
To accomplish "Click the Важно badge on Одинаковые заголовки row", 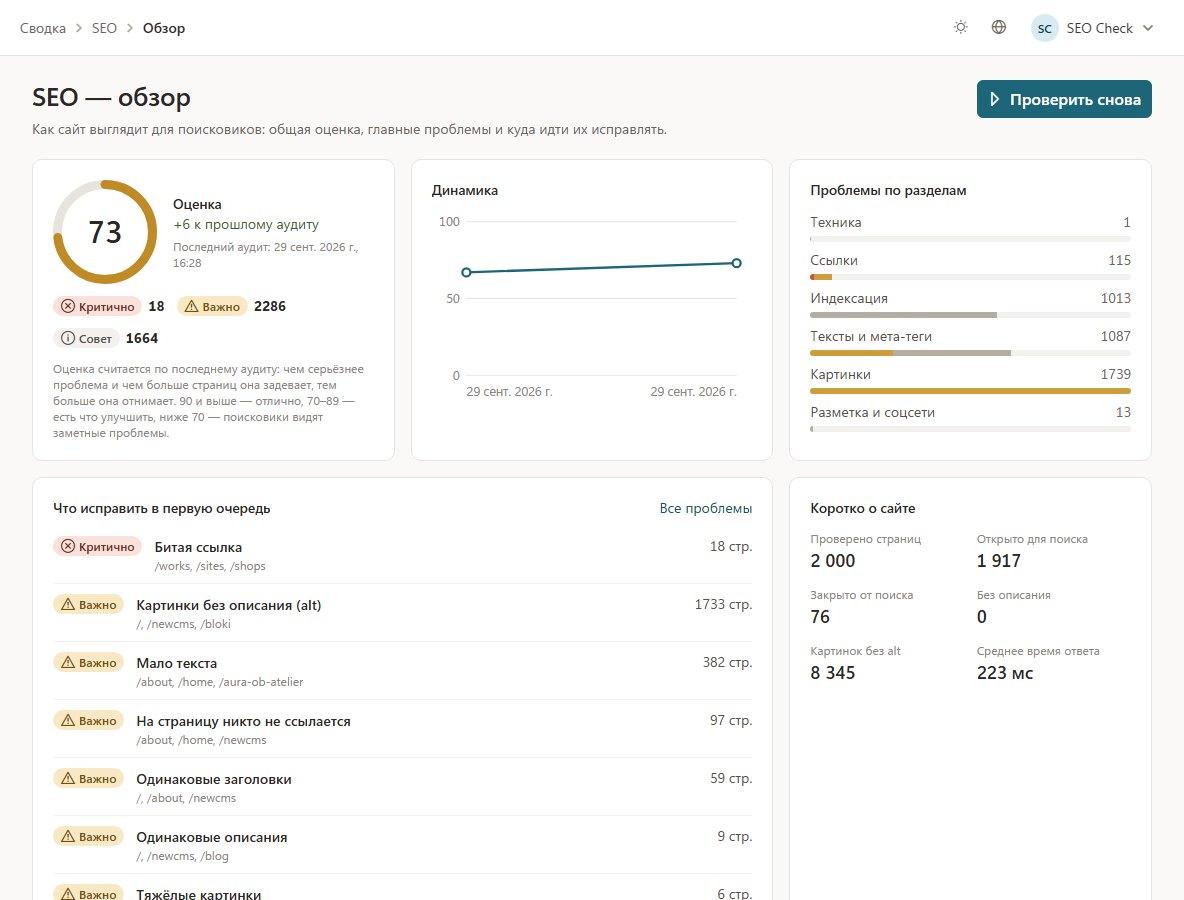I will [x=88, y=778].
